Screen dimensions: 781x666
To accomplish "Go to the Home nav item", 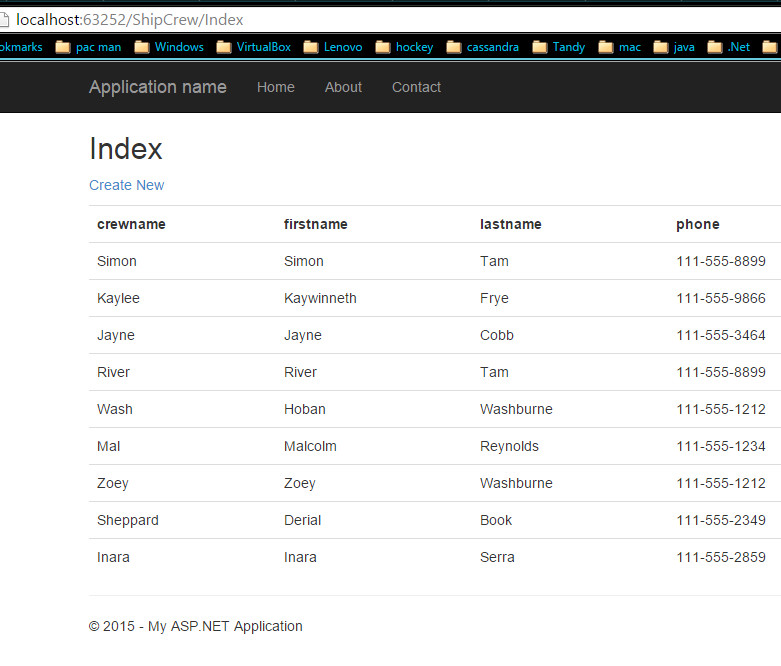I will [275, 87].
